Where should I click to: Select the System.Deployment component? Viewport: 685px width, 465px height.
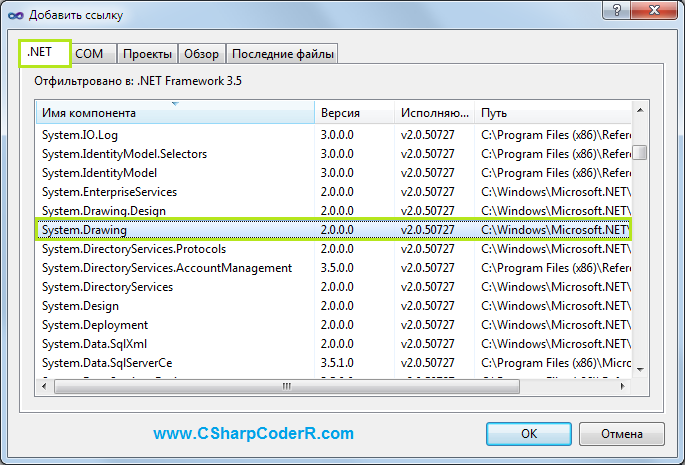(334, 325)
